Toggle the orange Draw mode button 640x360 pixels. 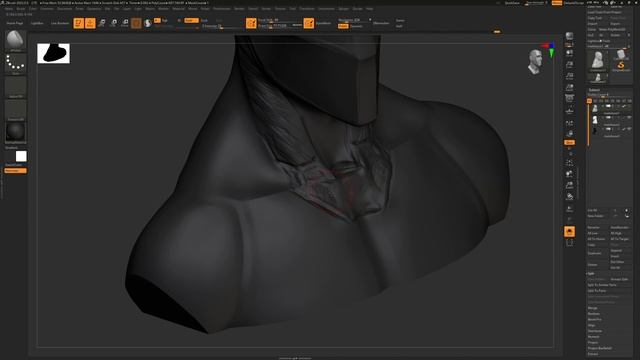[90, 23]
